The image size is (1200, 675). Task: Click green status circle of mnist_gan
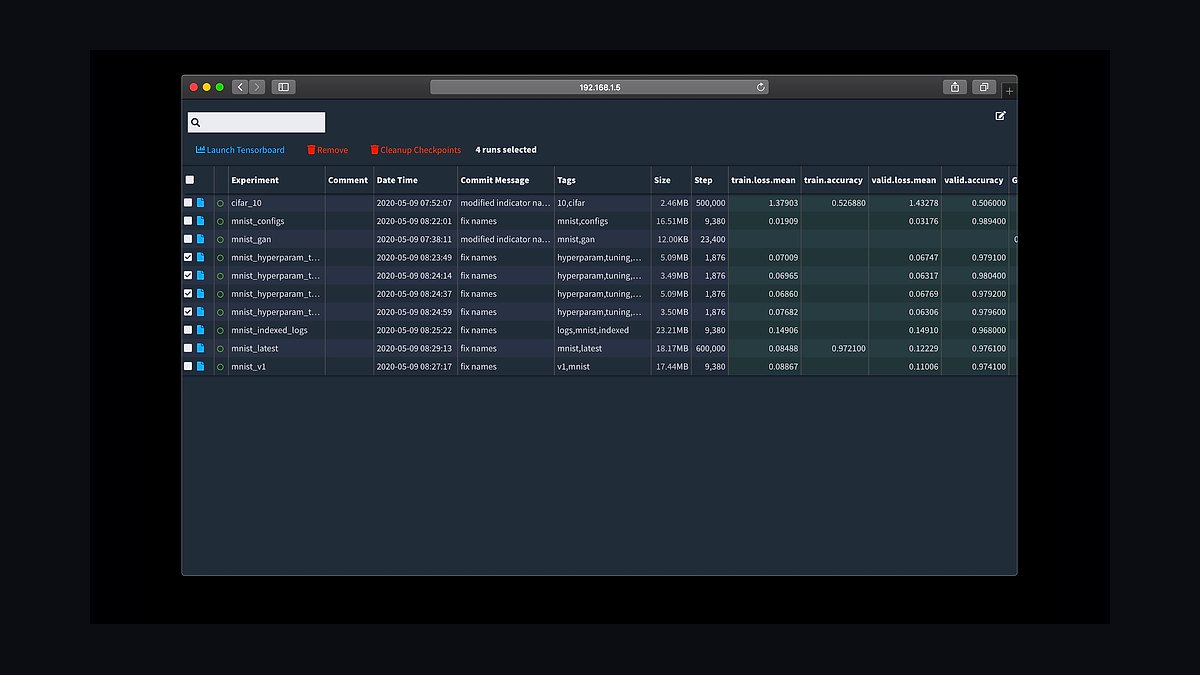220,239
